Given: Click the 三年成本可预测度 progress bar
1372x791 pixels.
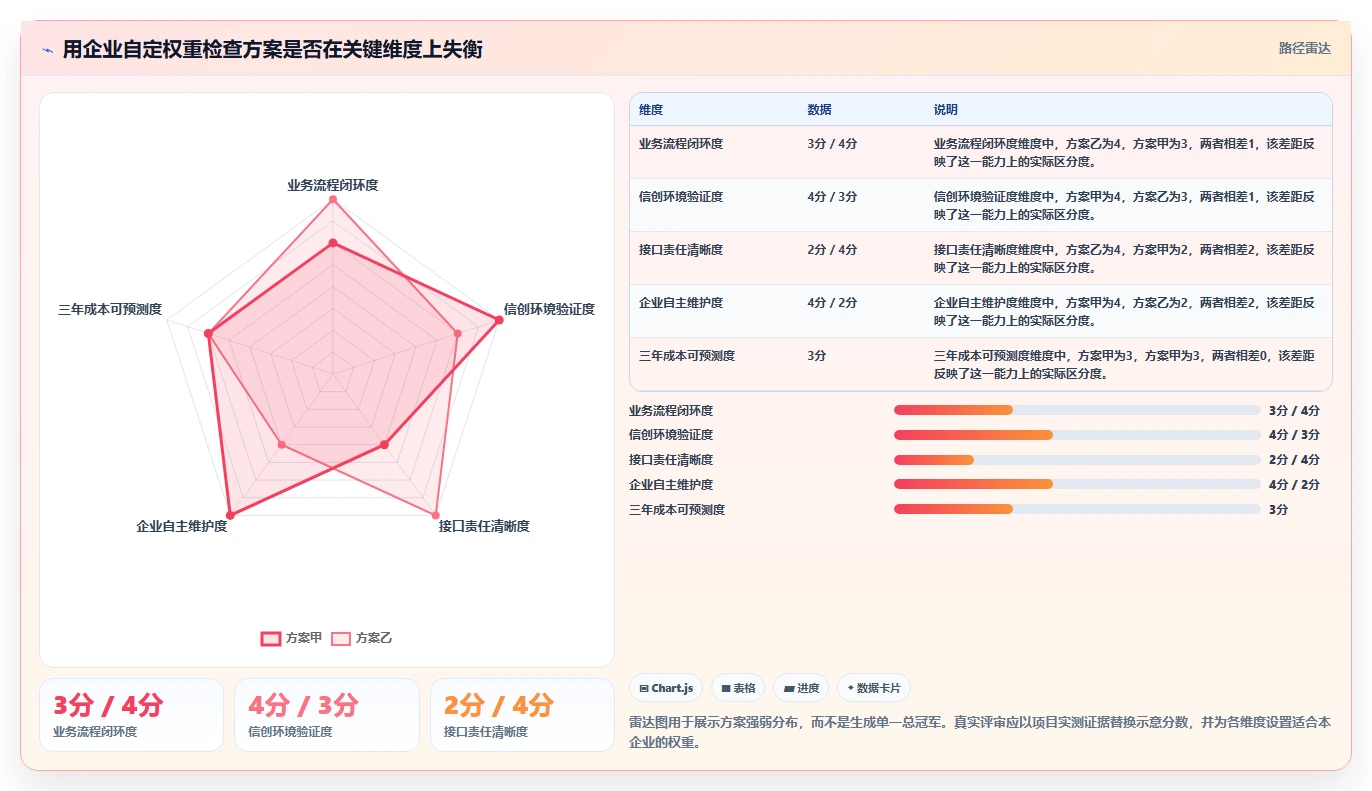Looking at the screenshot, I should [1077, 509].
